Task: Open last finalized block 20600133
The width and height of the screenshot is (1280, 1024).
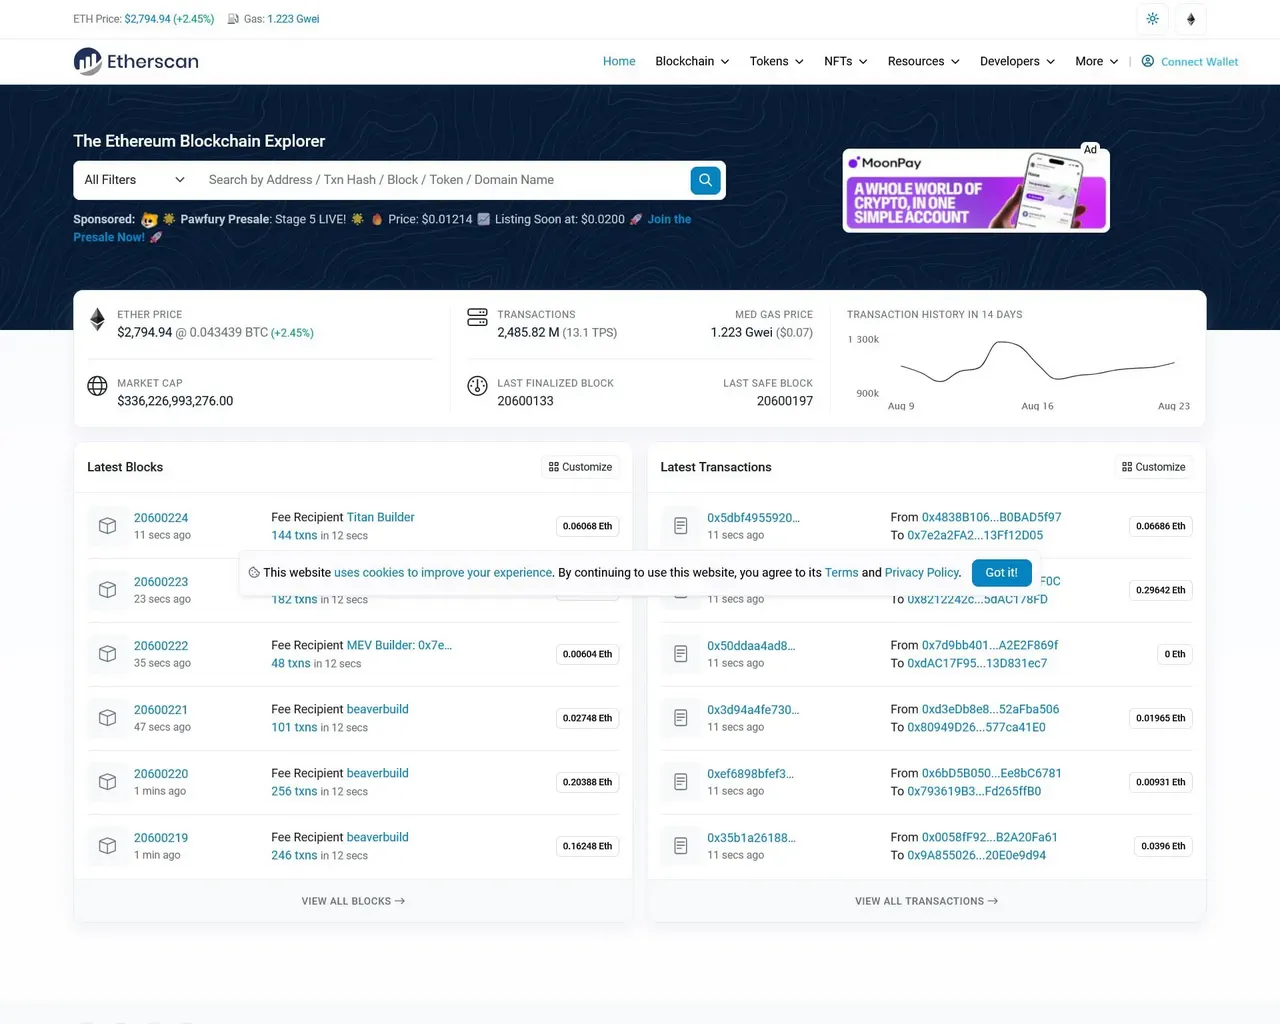Action: point(525,401)
